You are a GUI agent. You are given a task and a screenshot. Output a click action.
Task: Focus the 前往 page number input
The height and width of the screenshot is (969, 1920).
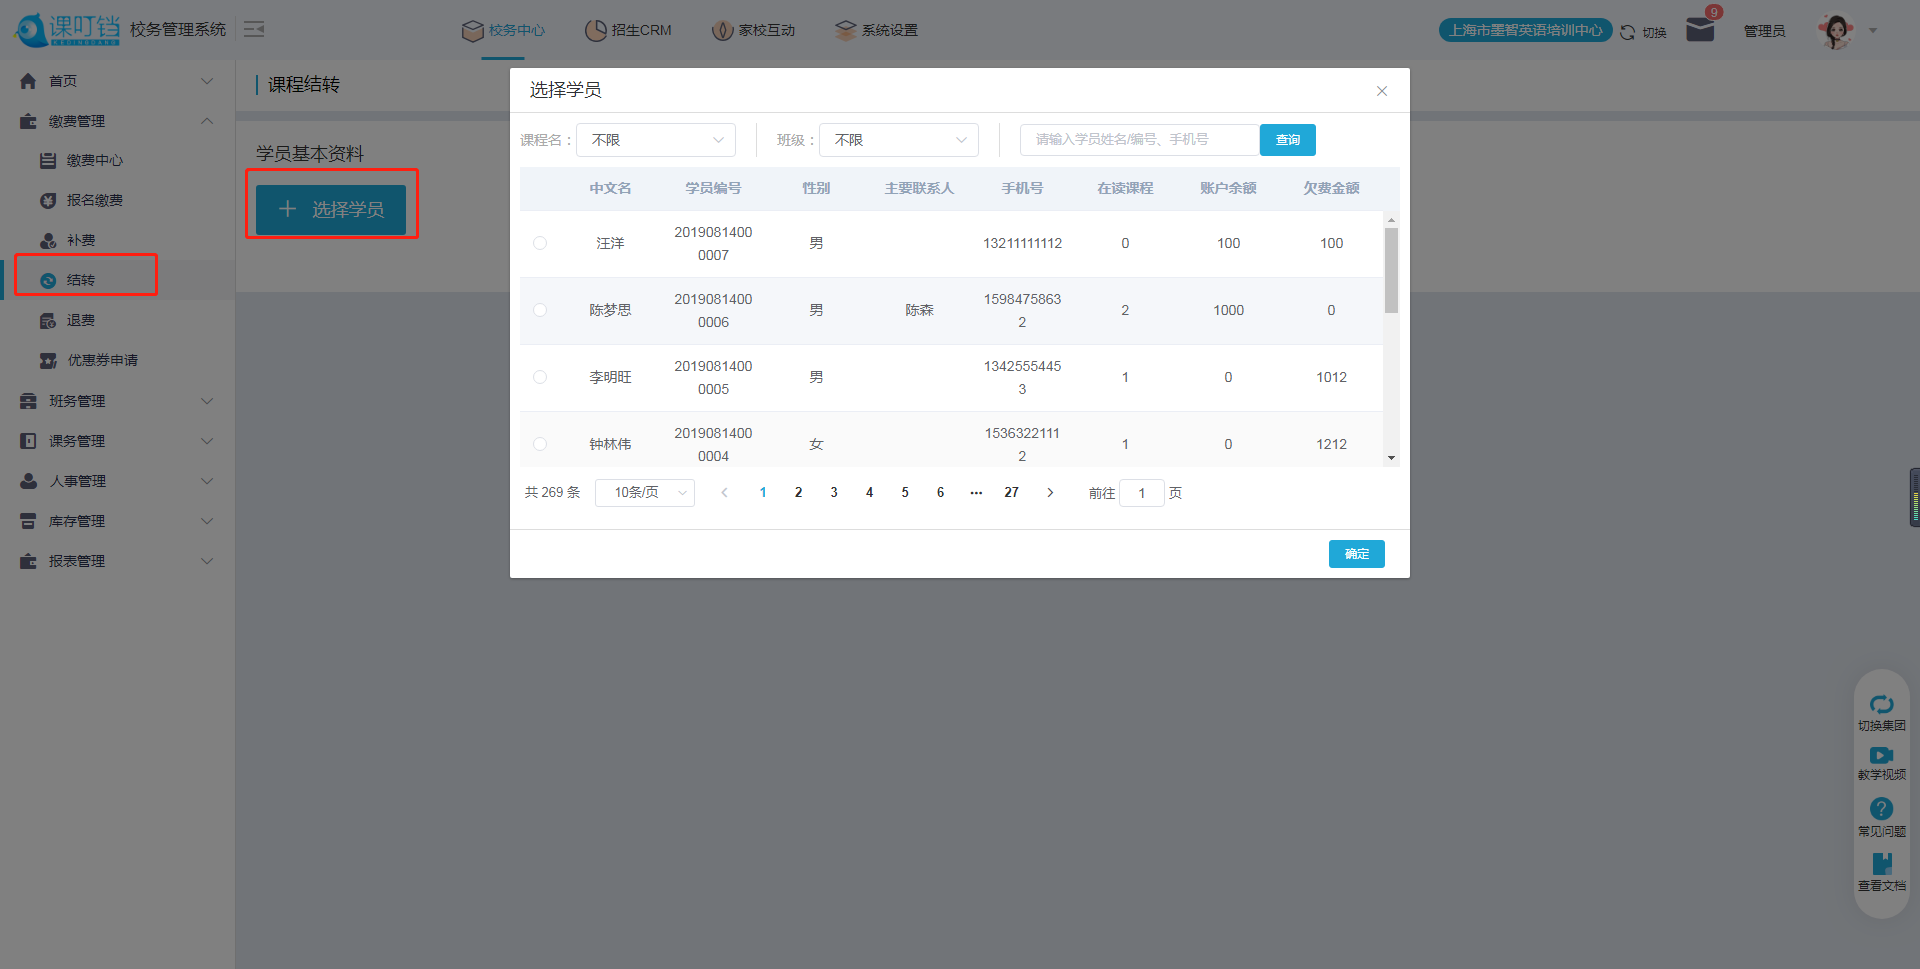tap(1142, 493)
